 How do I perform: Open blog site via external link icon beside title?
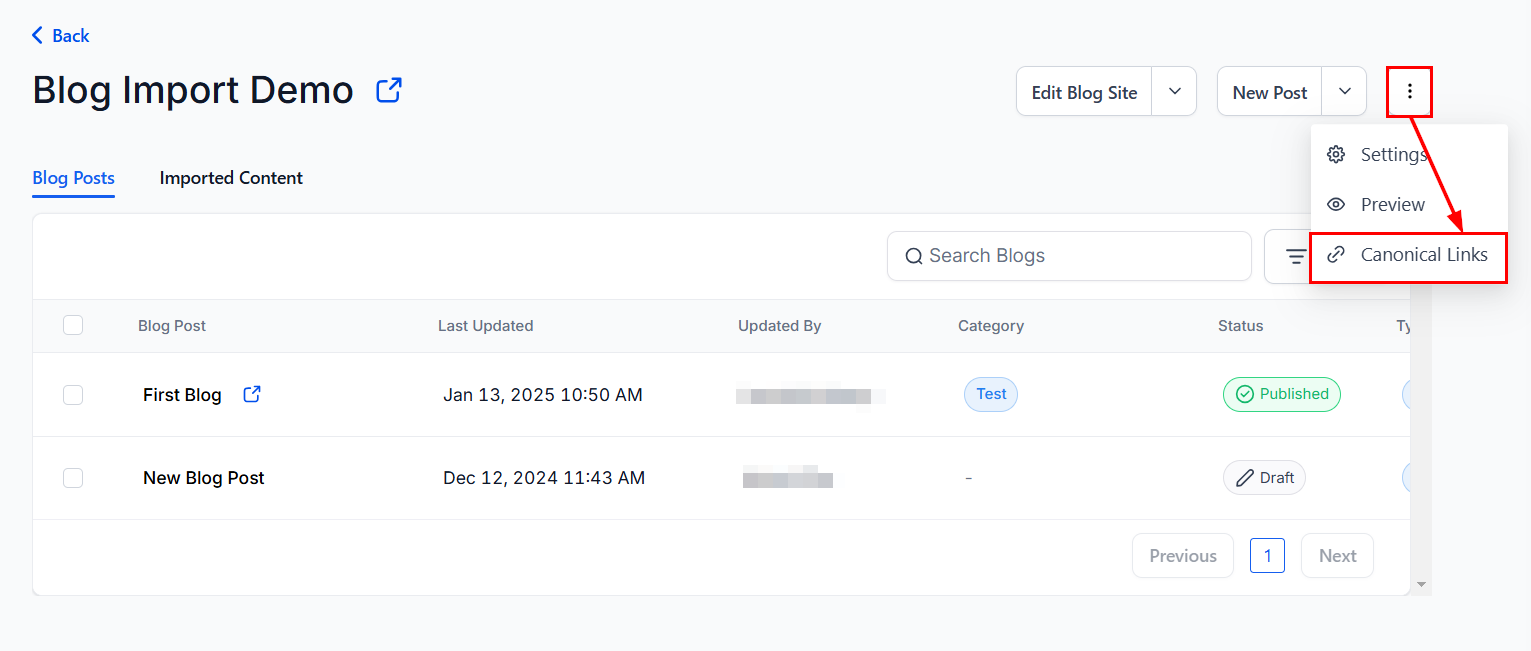[389, 90]
